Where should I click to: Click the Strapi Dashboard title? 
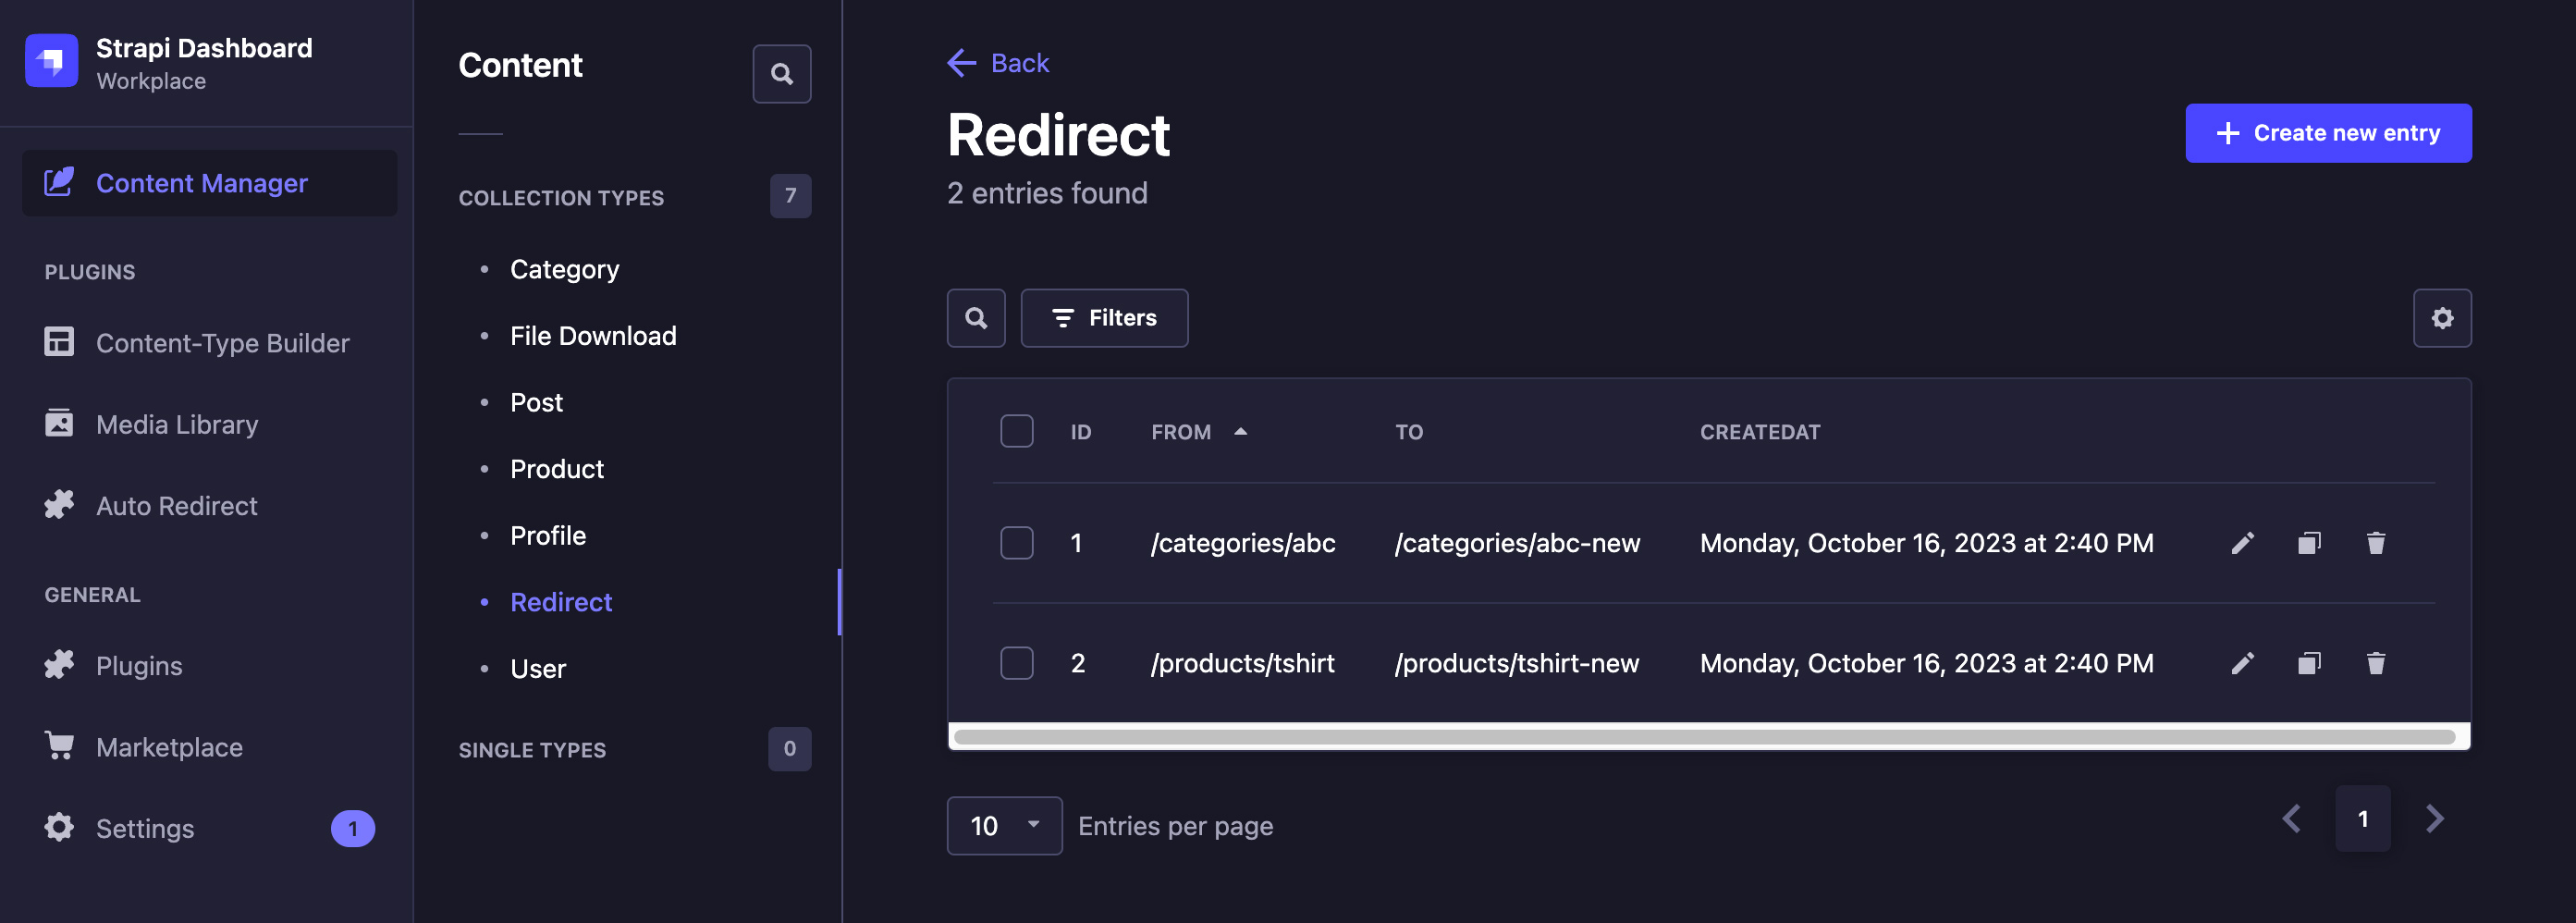pyautogui.click(x=204, y=48)
